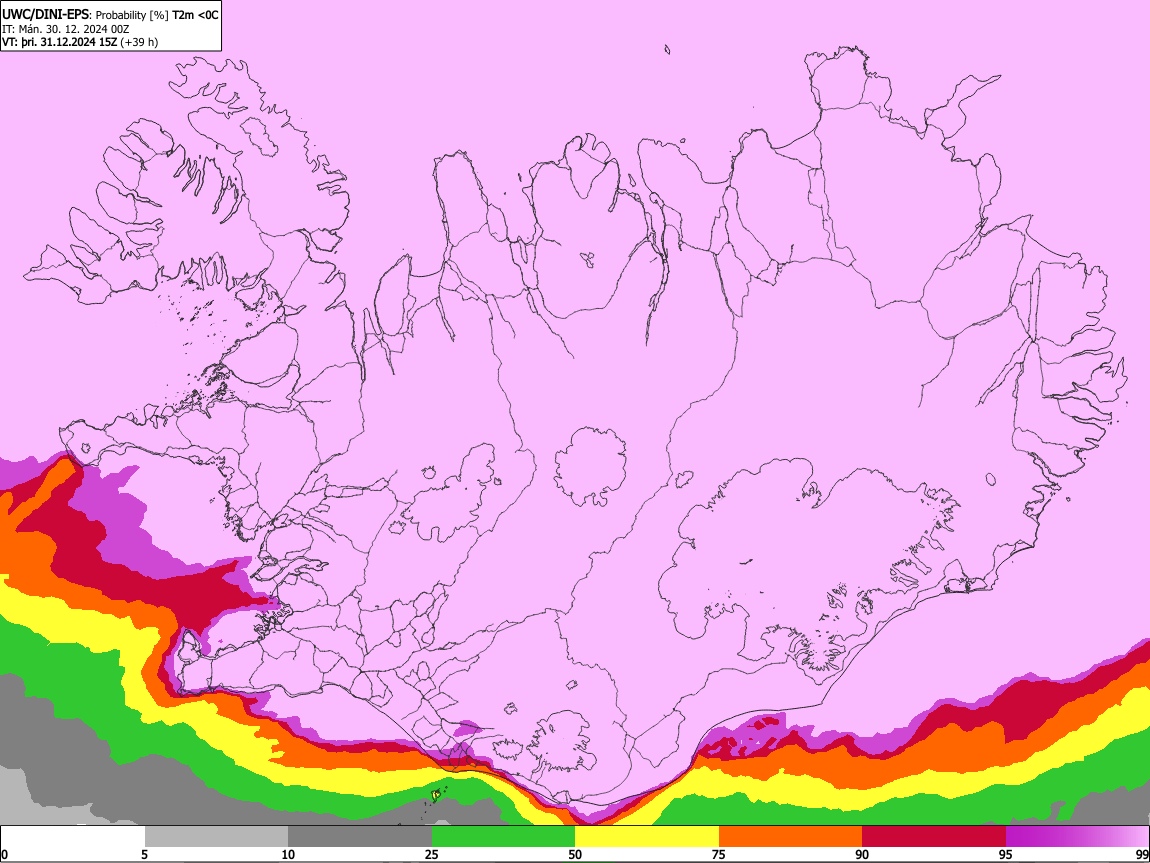
Task: Click the legend value '10'
Action: (x=288, y=854)
